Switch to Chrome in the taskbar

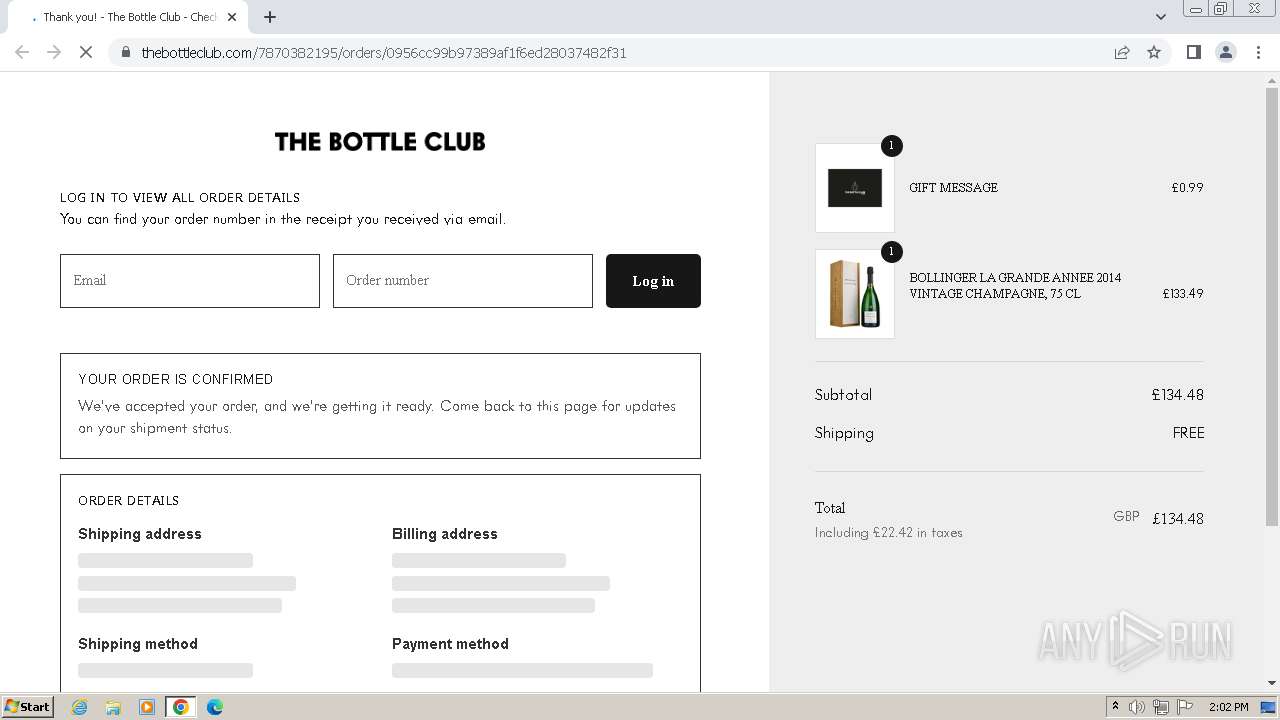pyautogui.click(x=181, y=707)
